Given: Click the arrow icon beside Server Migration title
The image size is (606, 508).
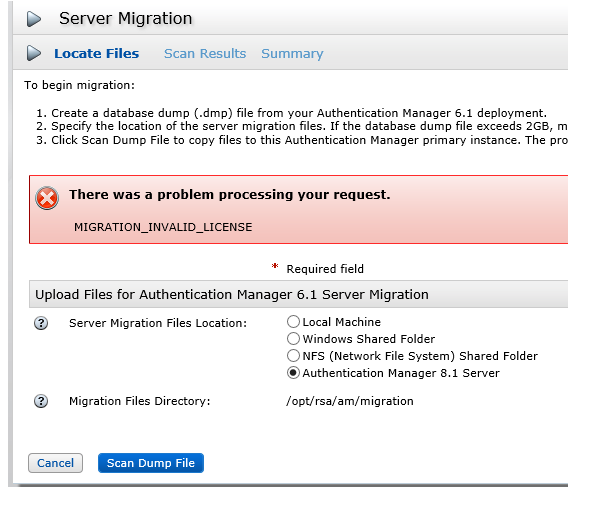Looking at the screenshot, I should coord(35,19).
